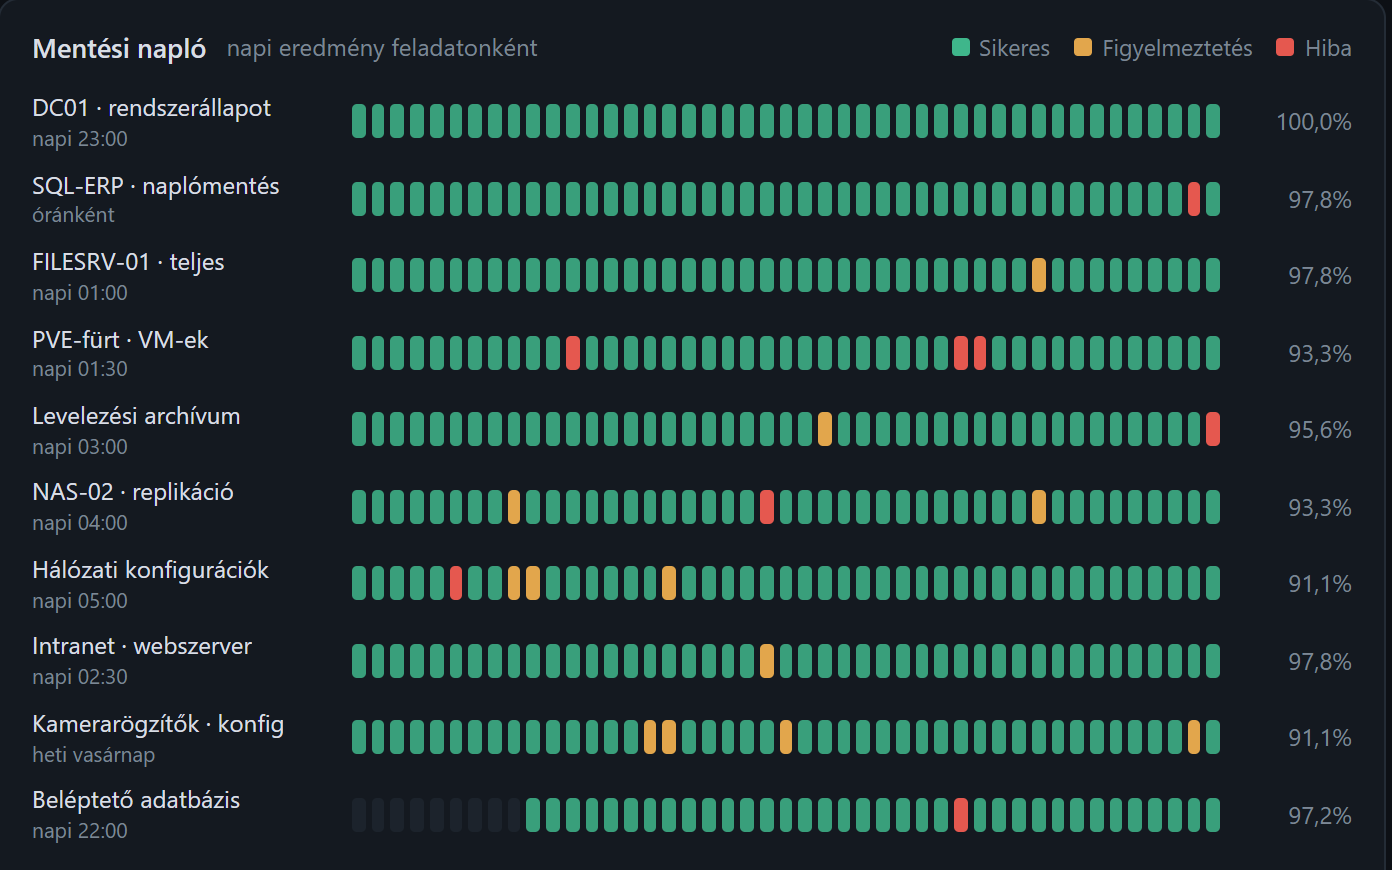1392x870 pixels.
Task: Select the "Hiba" legend label
Action: coord(1328,48)
